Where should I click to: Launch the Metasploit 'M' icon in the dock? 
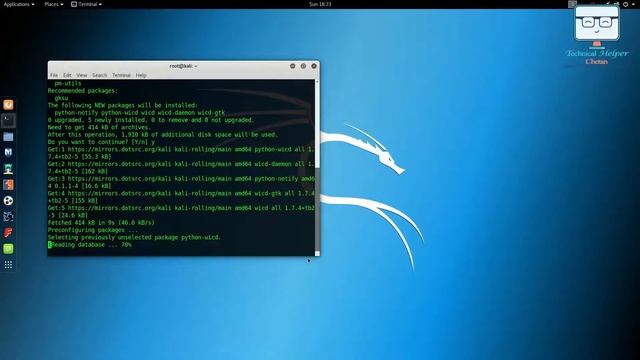point(8,152)
